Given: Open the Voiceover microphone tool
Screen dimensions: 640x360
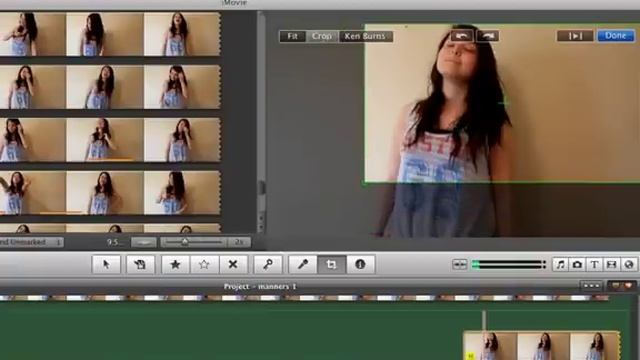Looking at the screenshot, I should click(x=302, y=264).
